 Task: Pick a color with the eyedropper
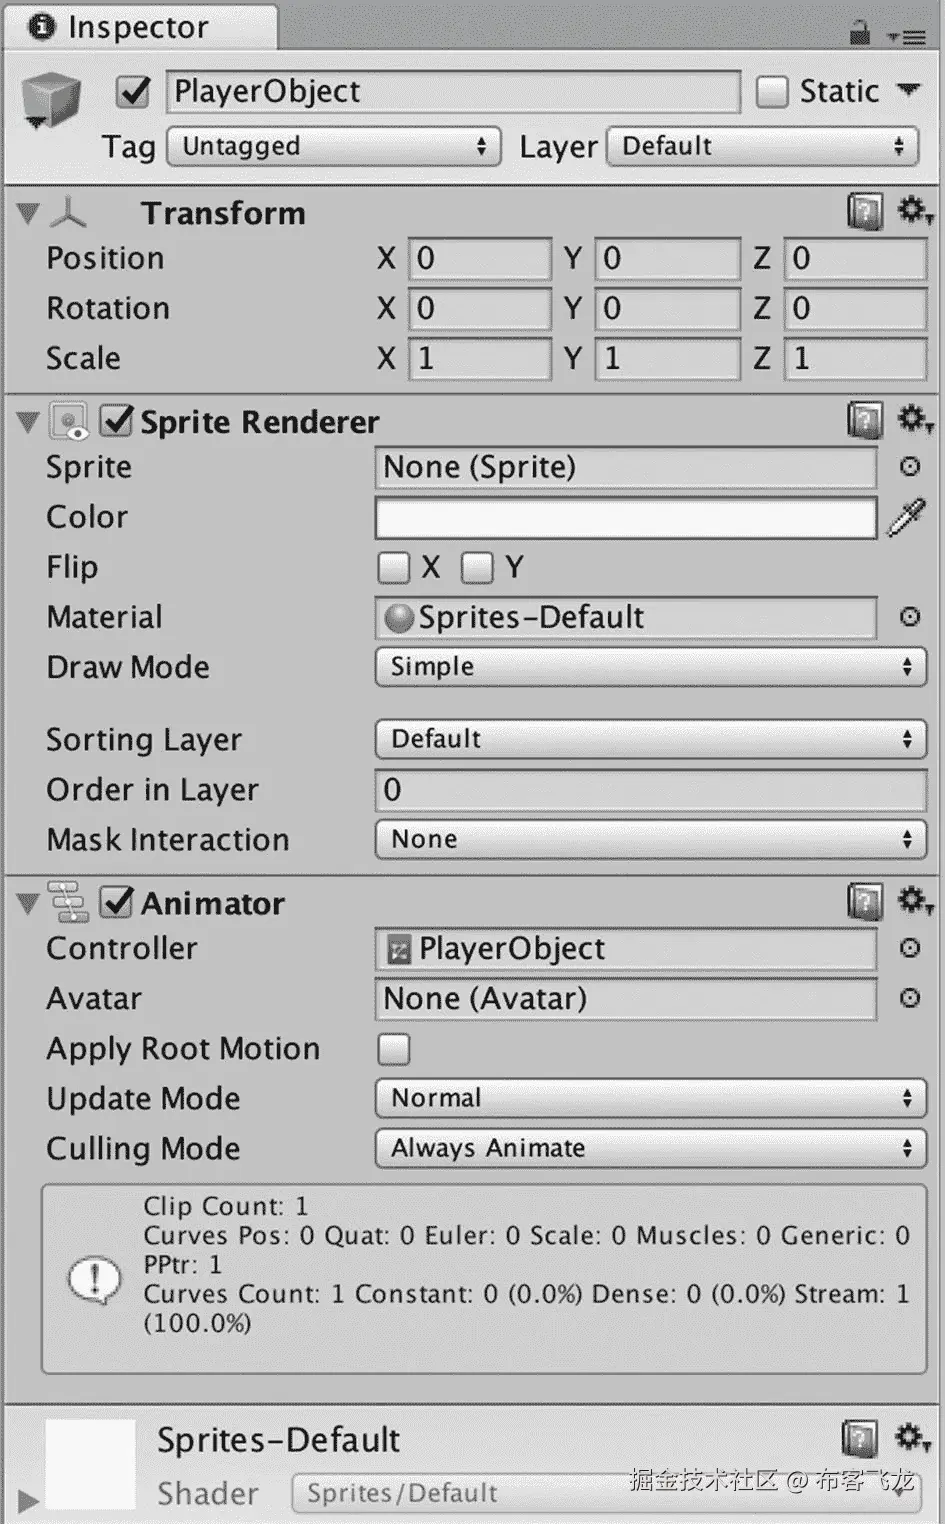coord(906,518)
